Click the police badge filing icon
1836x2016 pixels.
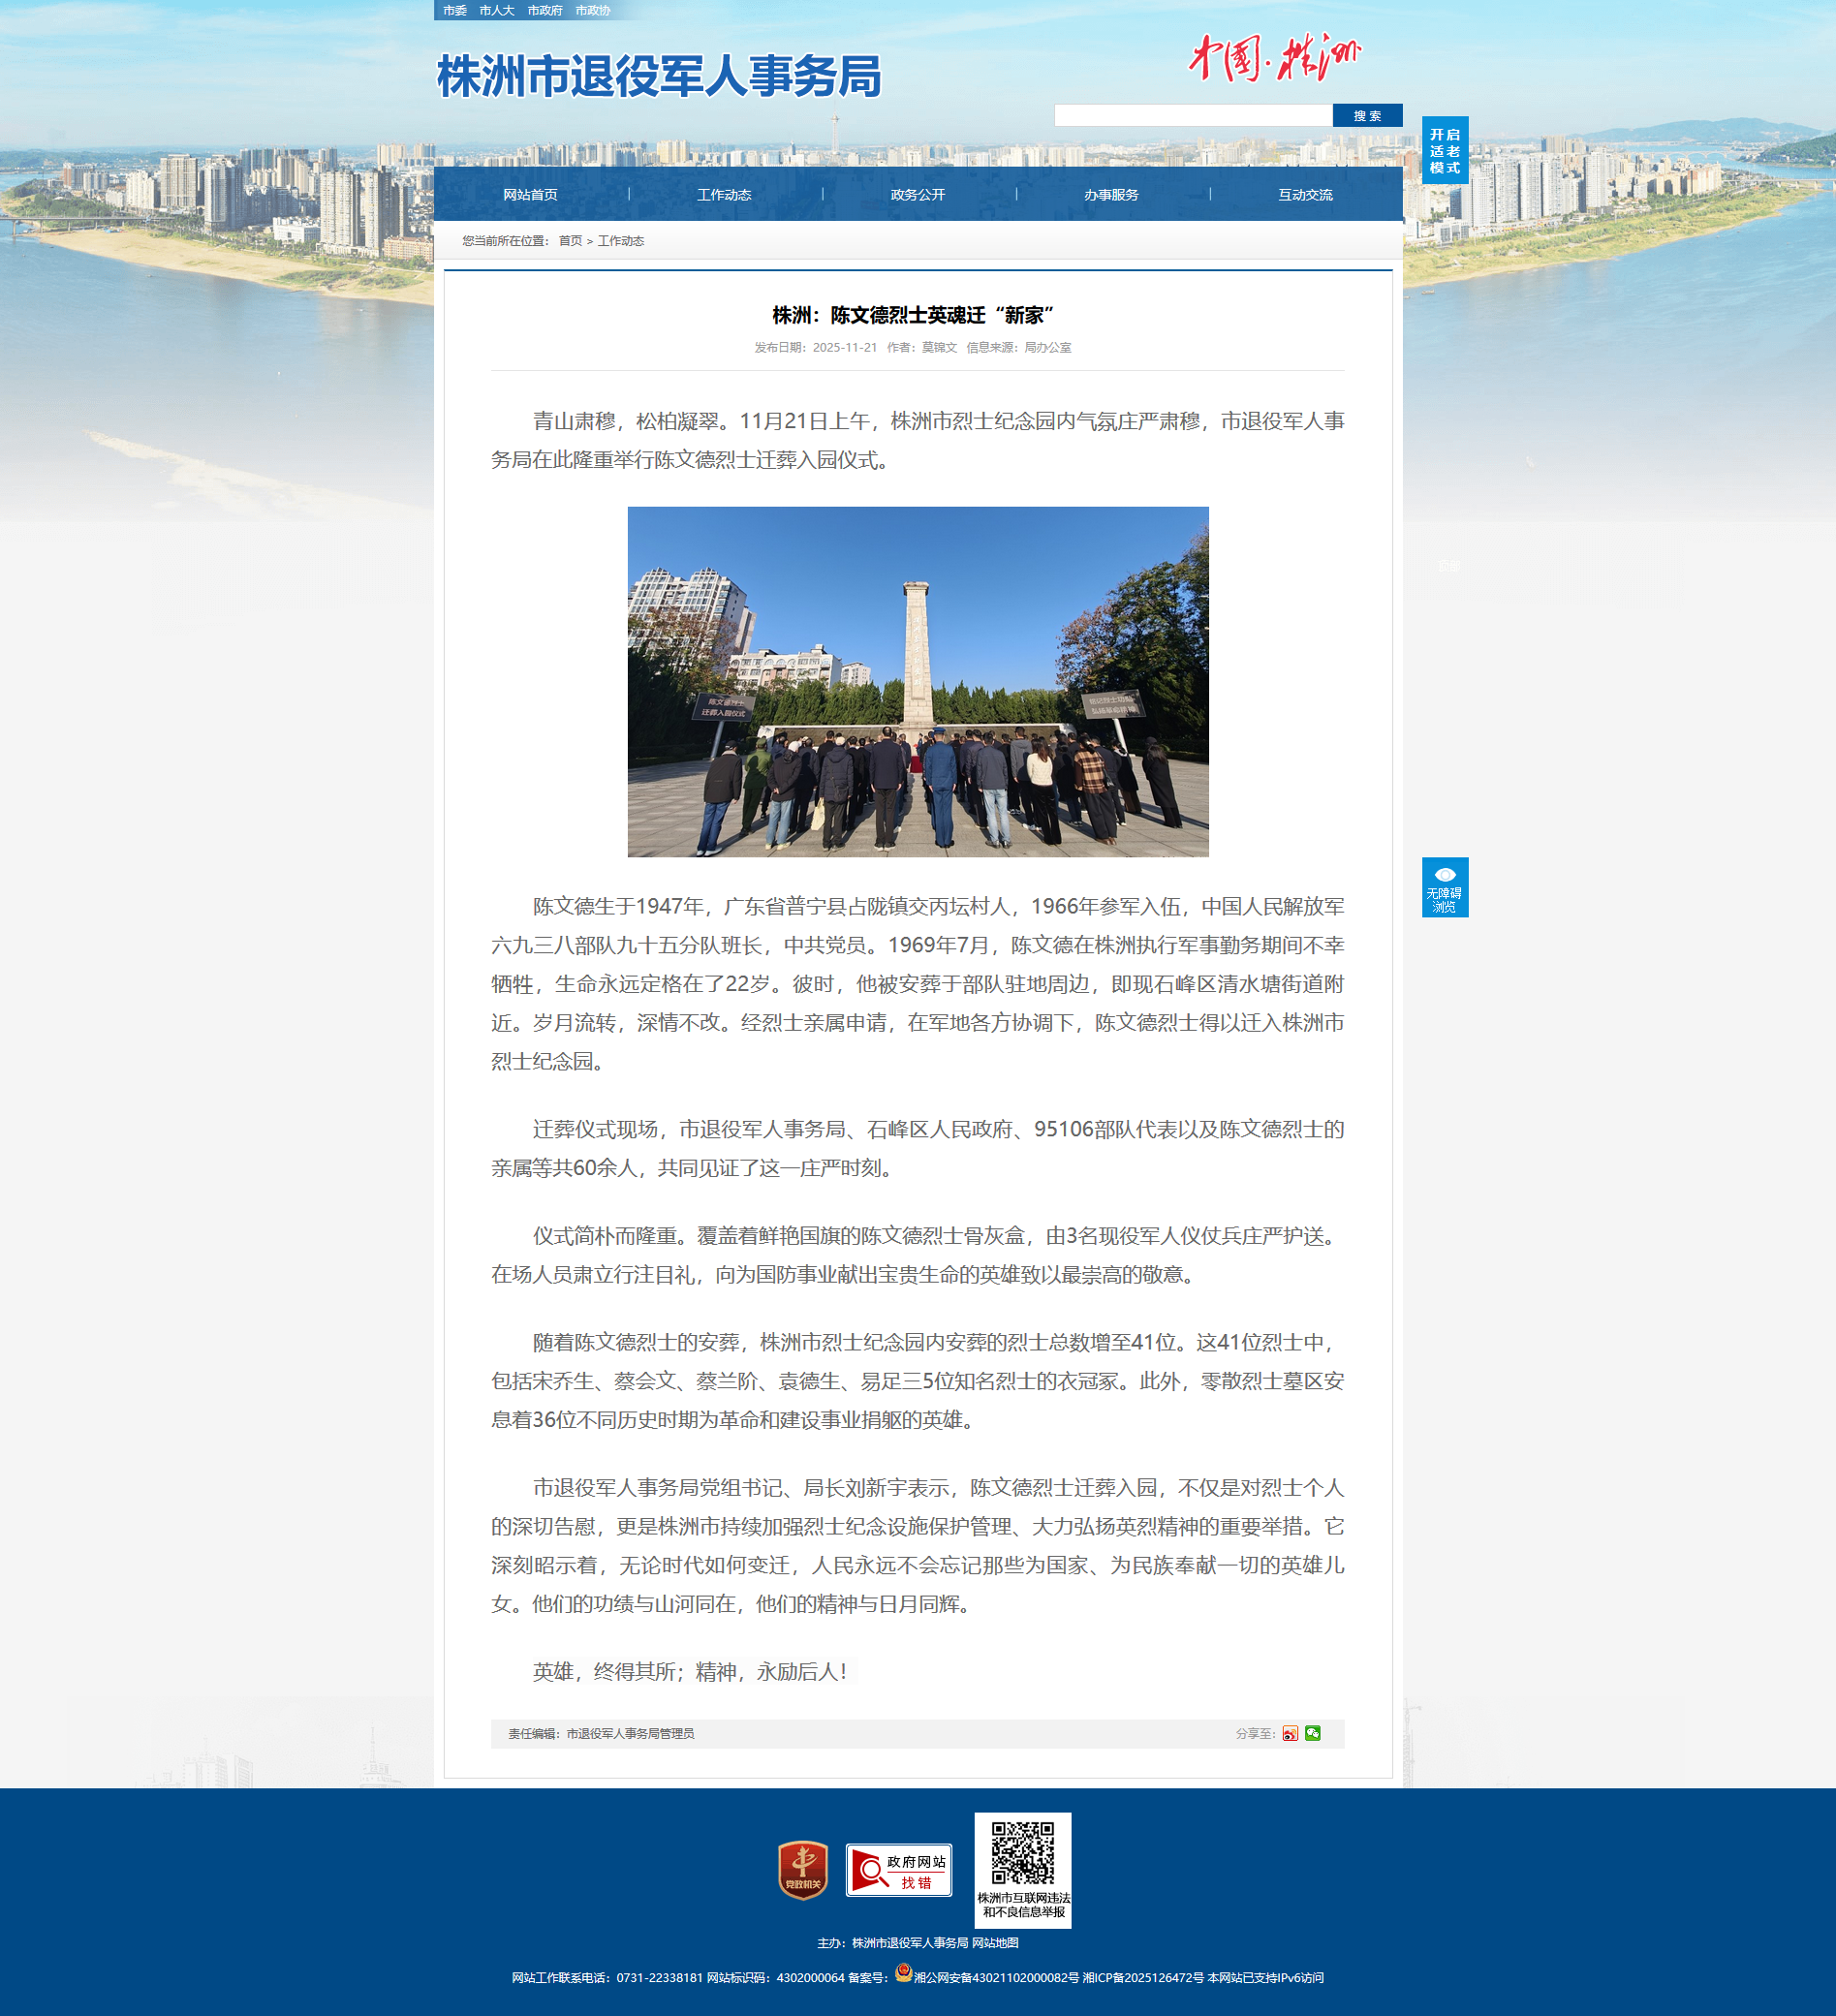click(x=903, y=1972)
